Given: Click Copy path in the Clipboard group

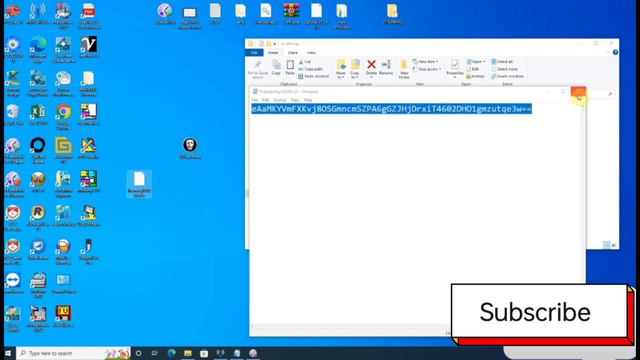Looking at the screenshot, I should point(311,69).
